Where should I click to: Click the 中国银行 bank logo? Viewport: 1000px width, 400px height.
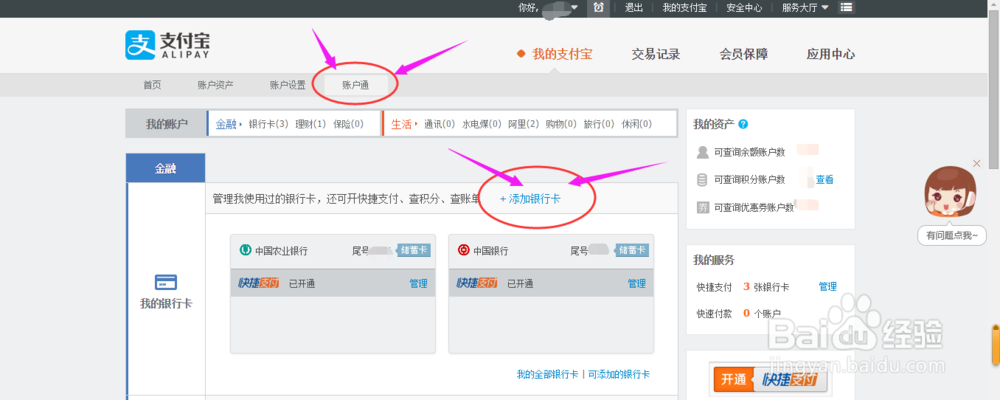click(464, 250)
